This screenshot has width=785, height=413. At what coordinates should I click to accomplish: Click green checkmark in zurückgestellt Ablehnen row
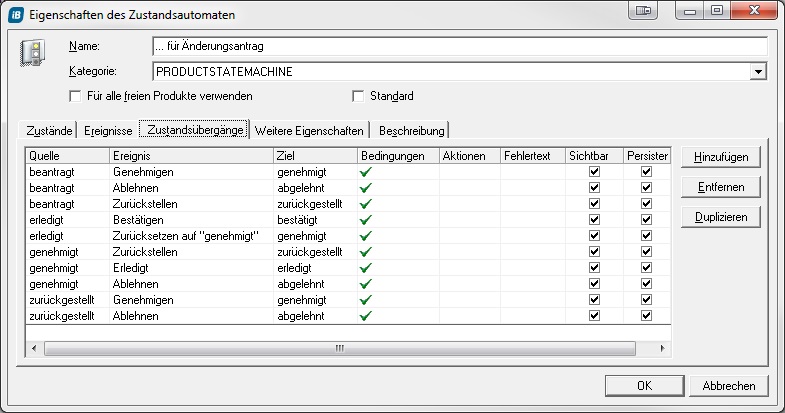coord(366,316)
